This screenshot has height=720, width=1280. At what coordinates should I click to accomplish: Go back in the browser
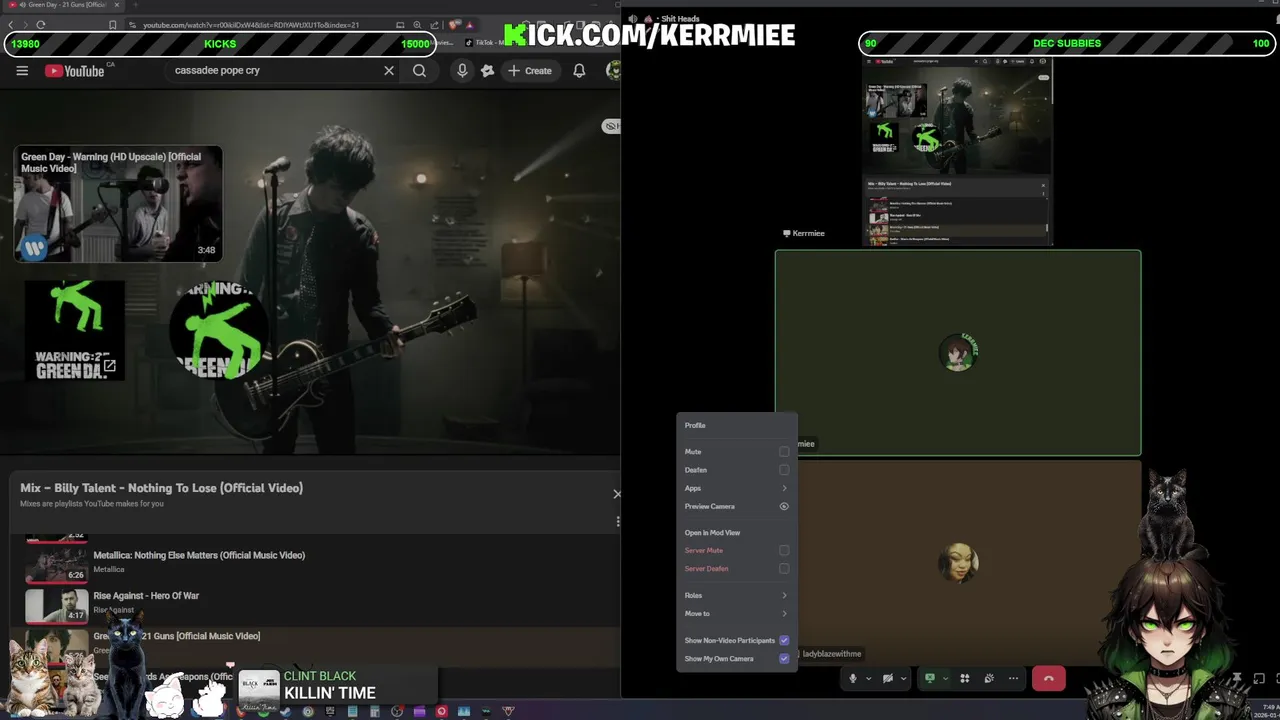coord(11,25)
